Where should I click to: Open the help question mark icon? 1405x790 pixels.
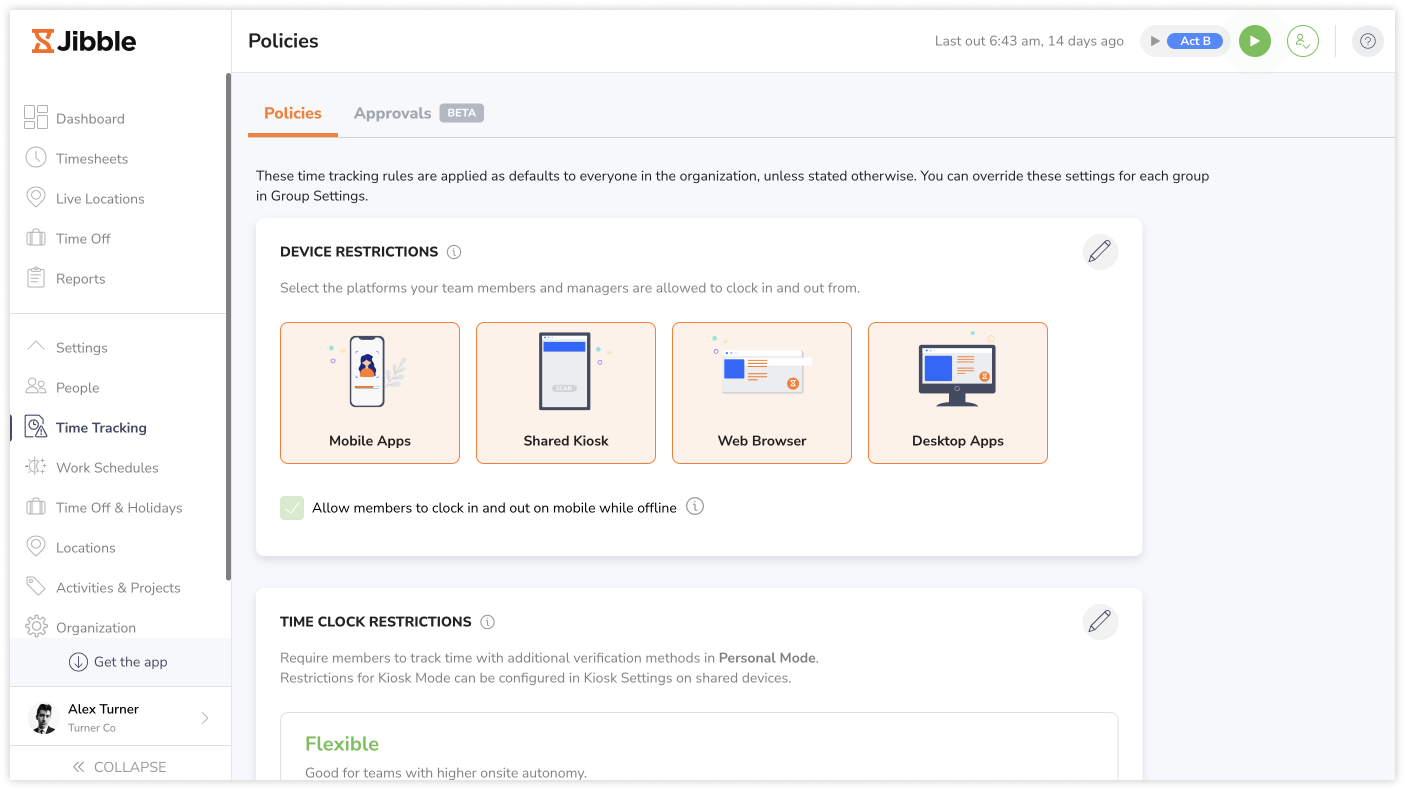(1367, 41)
